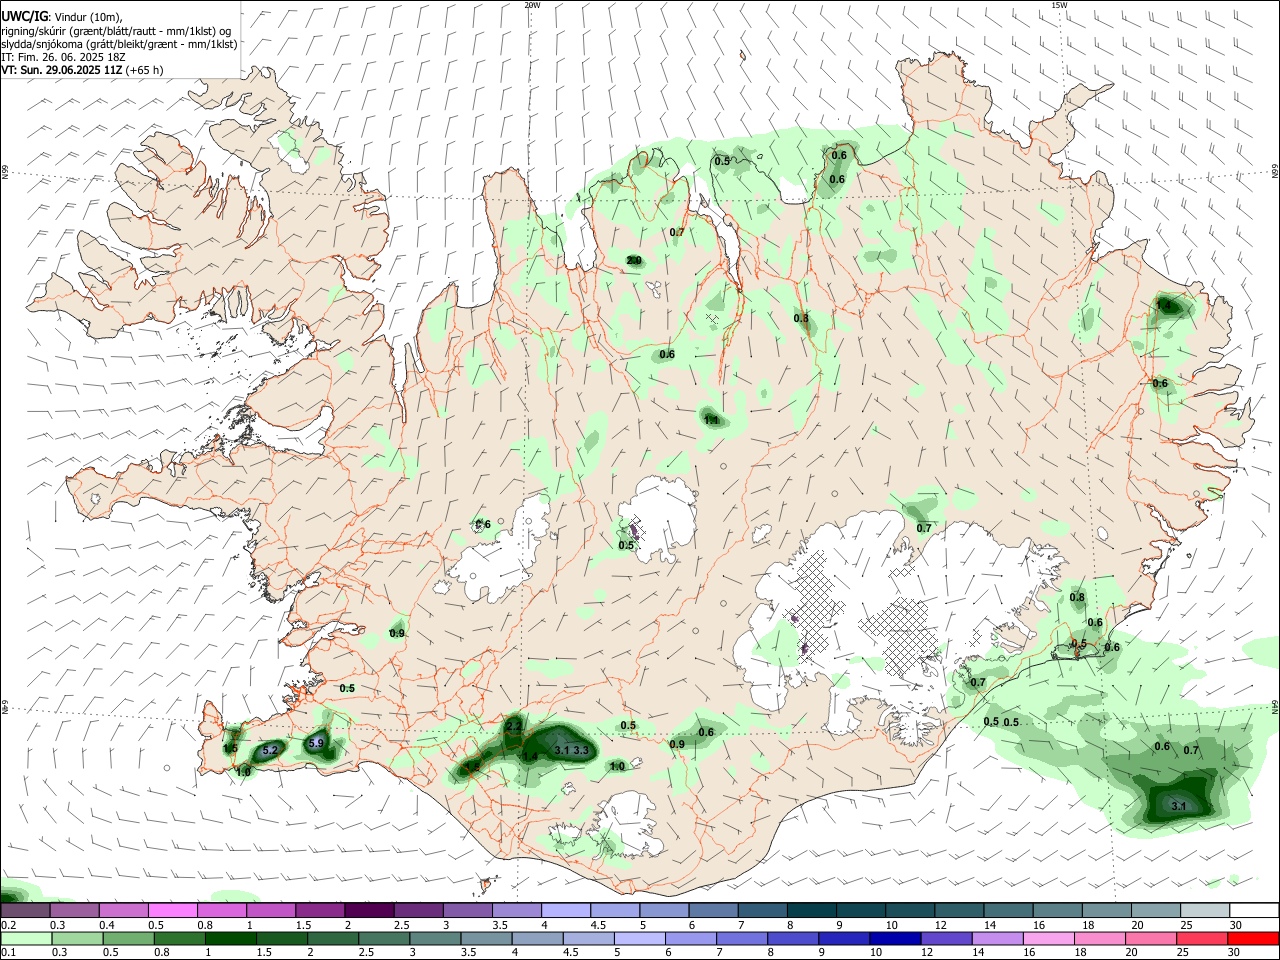Viewport: 1280px width, 960px height.
Task: Select the slydda/snjókoma legend description line
Action: [x=119, y=44]
